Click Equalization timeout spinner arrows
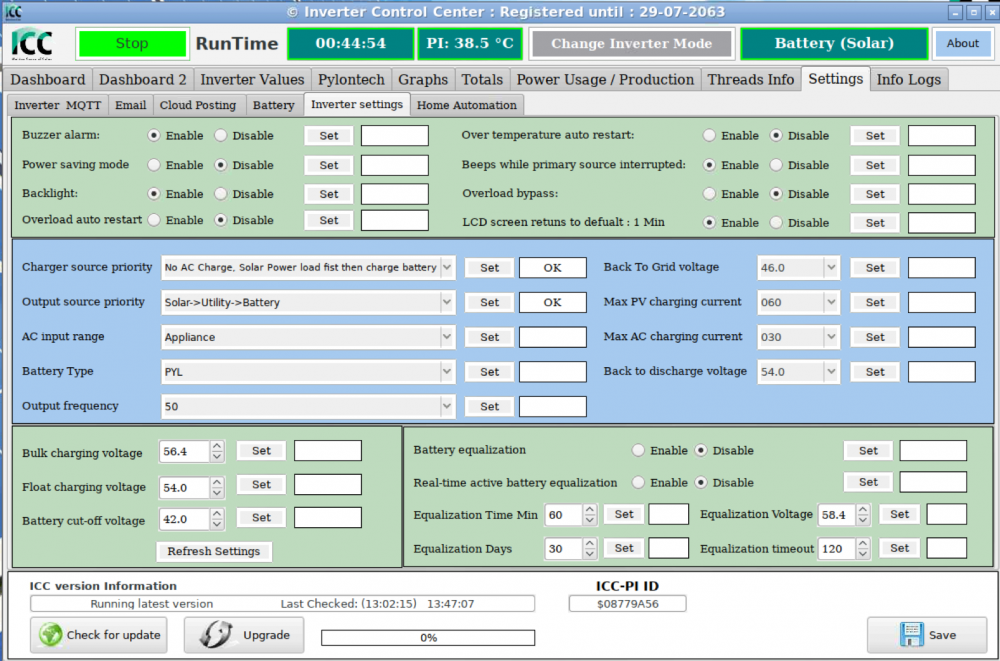This screenshot has height=661, width=1000. point(863,549)
